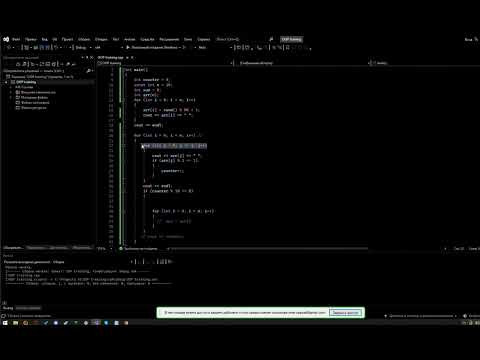Screen dimensions: 480x360
Task: Switch to the Вывод tab at the bottom
Action: (8, 308)
